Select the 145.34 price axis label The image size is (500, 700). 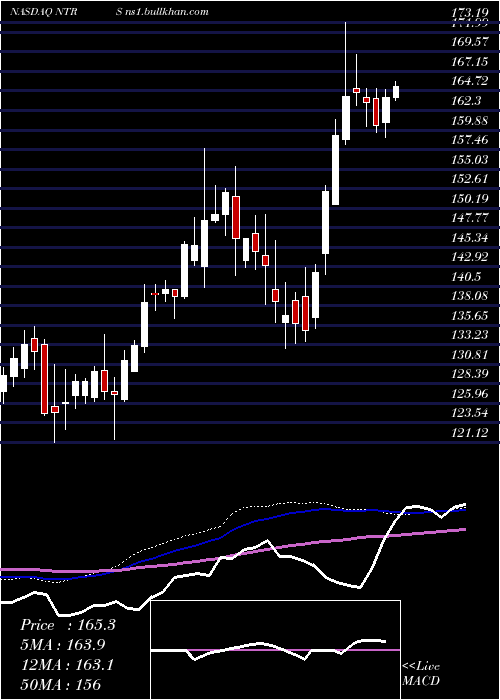click(471, 238)
